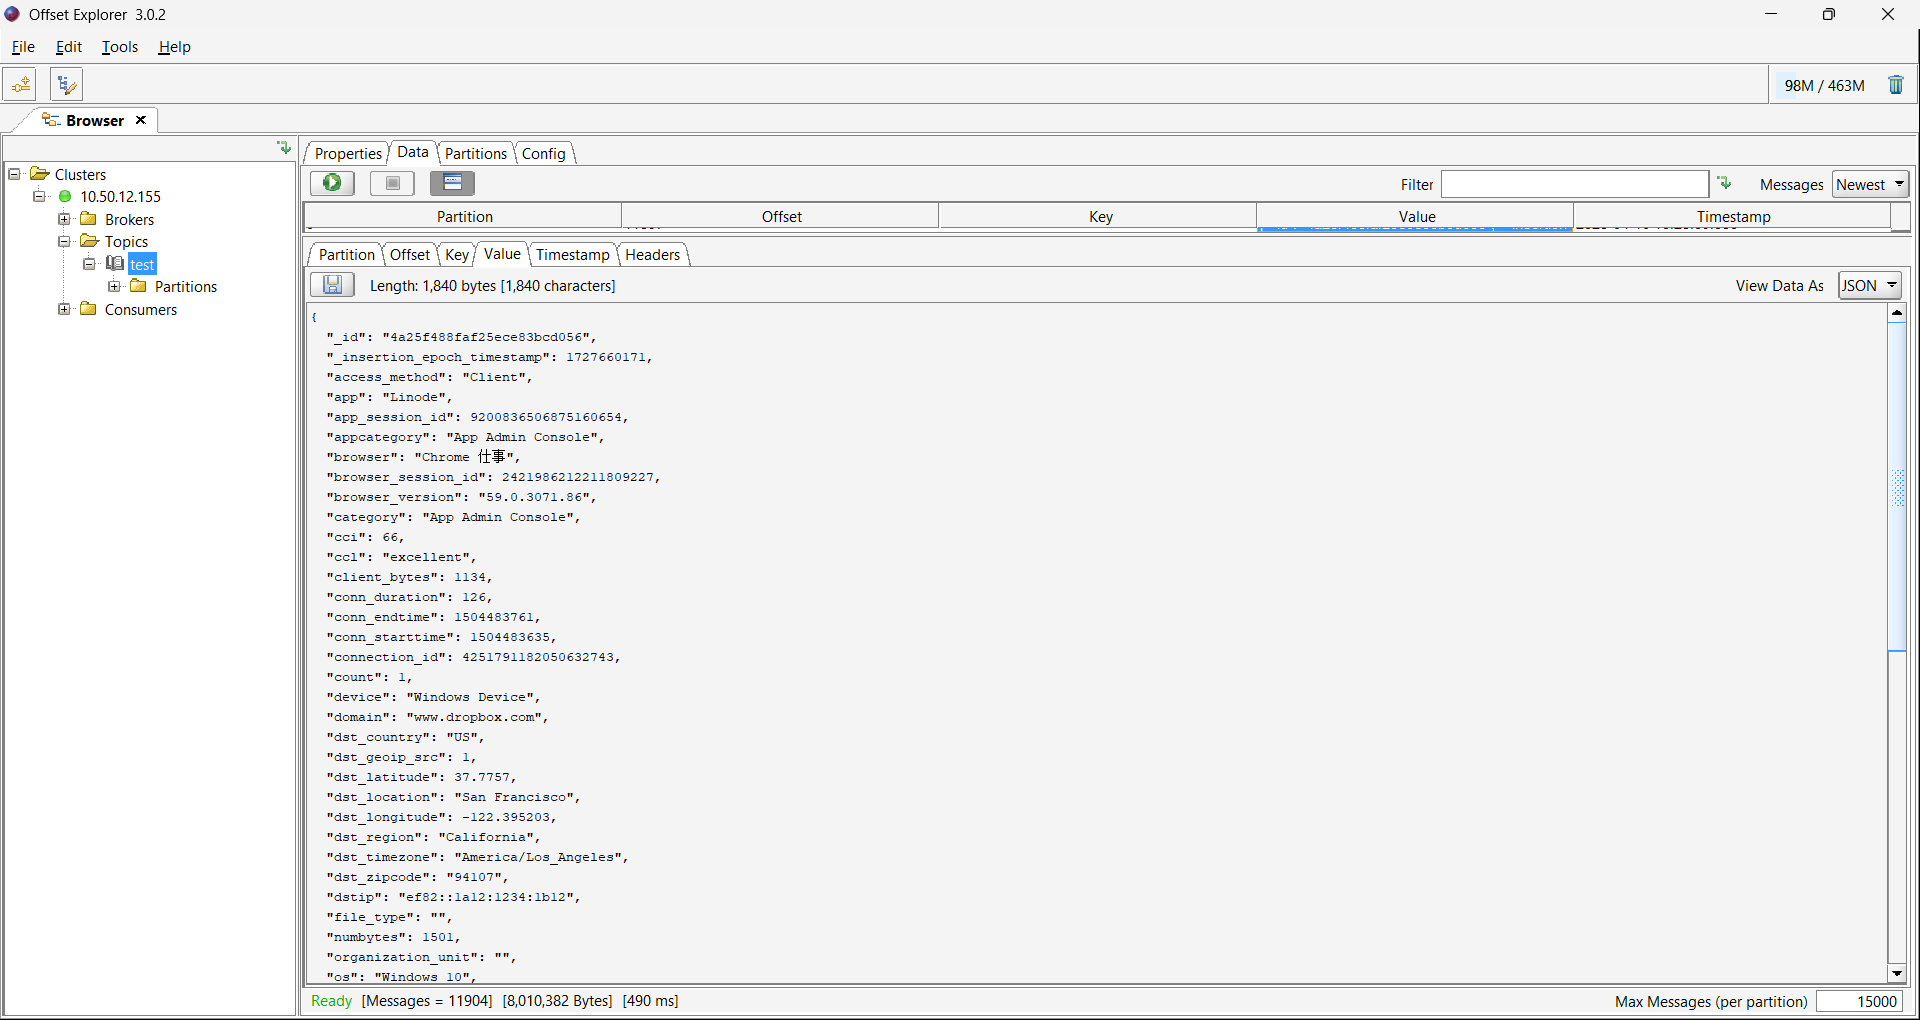Click the save value to file icon
1920x1020 pixels.
click(x=332, y=285)
